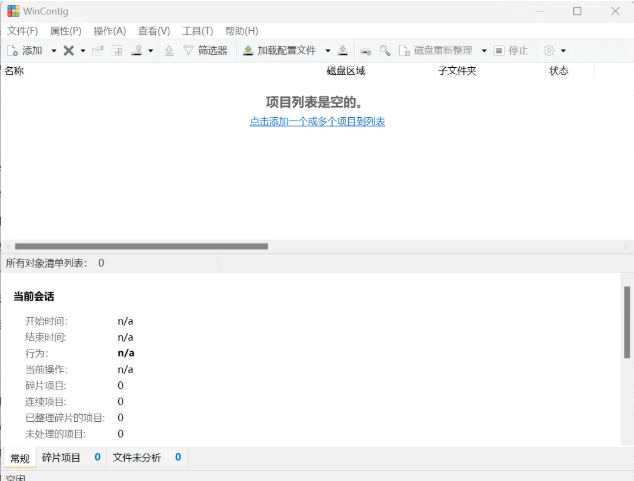Open the 操作(A) menu

[110, 31]
